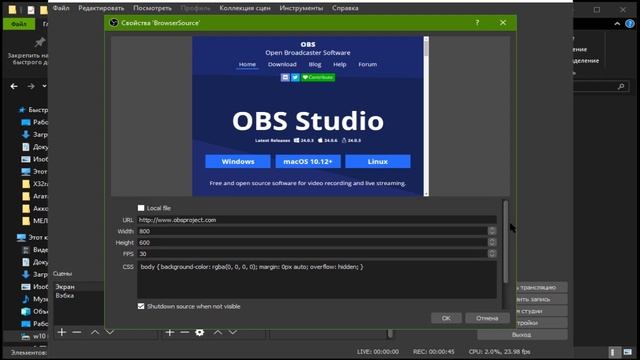Click the Discord chat icon in the OBS page preview
The image size is (640, 360).
[285, 77]
